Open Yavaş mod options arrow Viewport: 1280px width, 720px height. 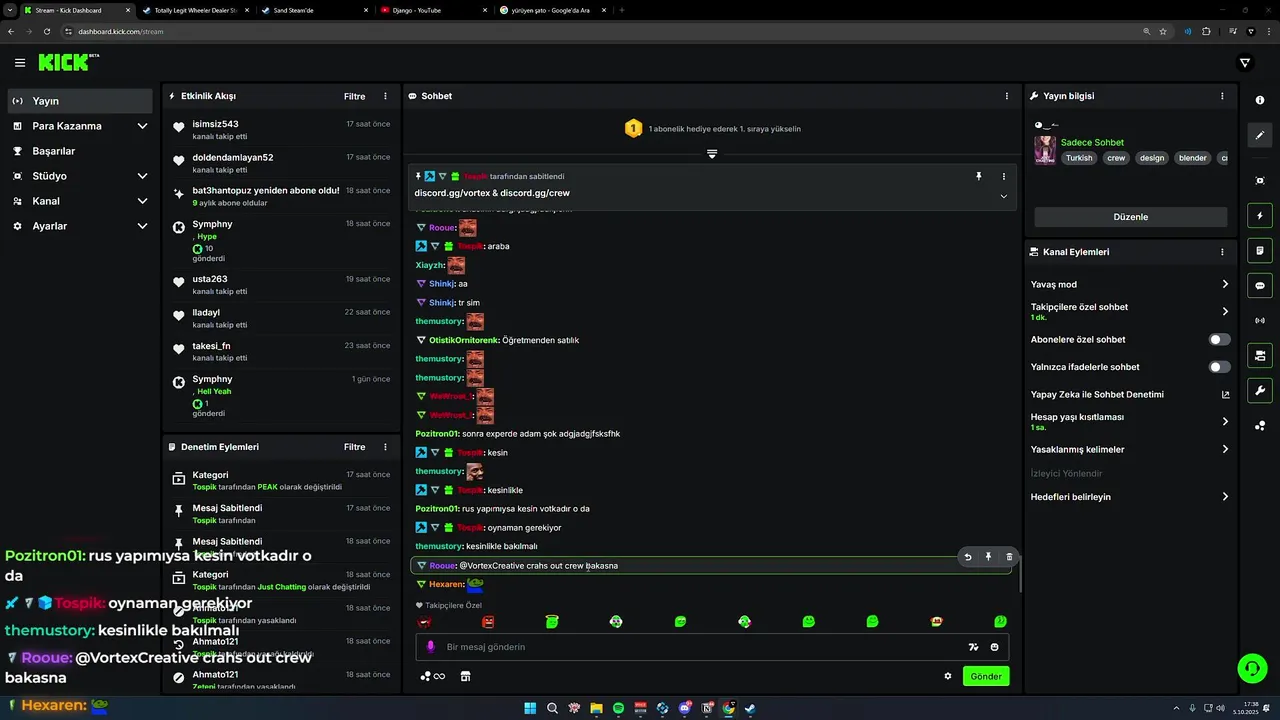click(1224, 284)
